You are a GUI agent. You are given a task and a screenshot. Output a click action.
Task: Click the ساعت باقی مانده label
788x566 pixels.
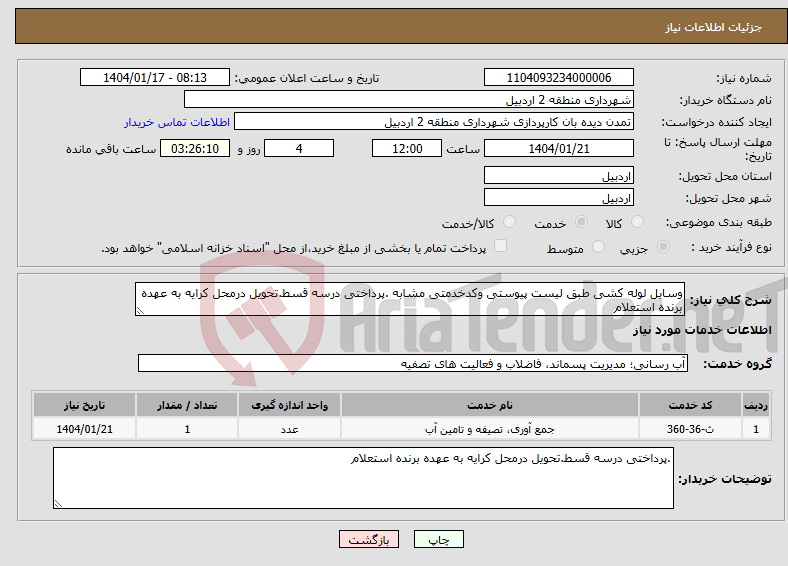[x=111, y=149]
